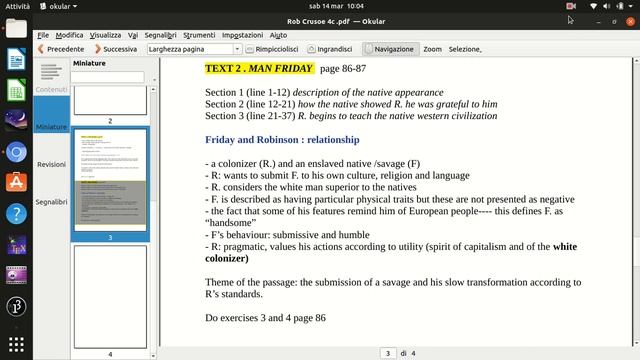Open the Modifica menu
Viewport: 640px width, 360px height.
(69, 35)
